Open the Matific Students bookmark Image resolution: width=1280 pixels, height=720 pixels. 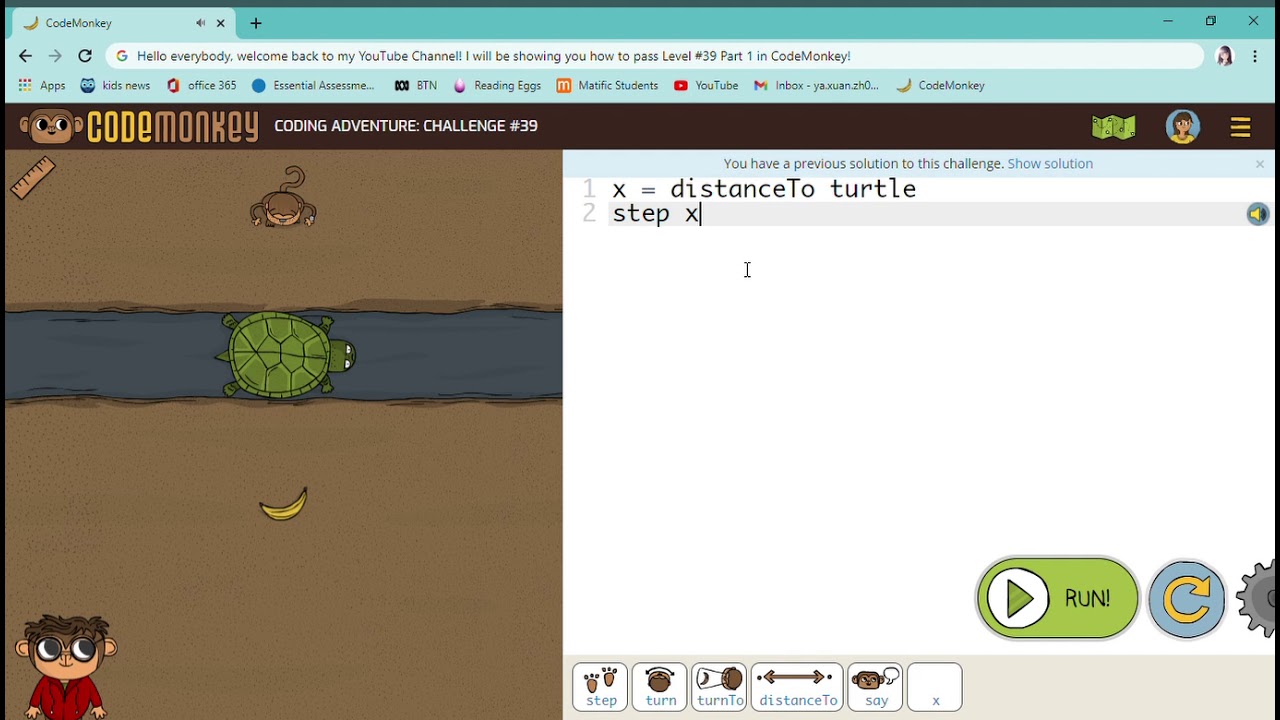(x=608, y=86)
